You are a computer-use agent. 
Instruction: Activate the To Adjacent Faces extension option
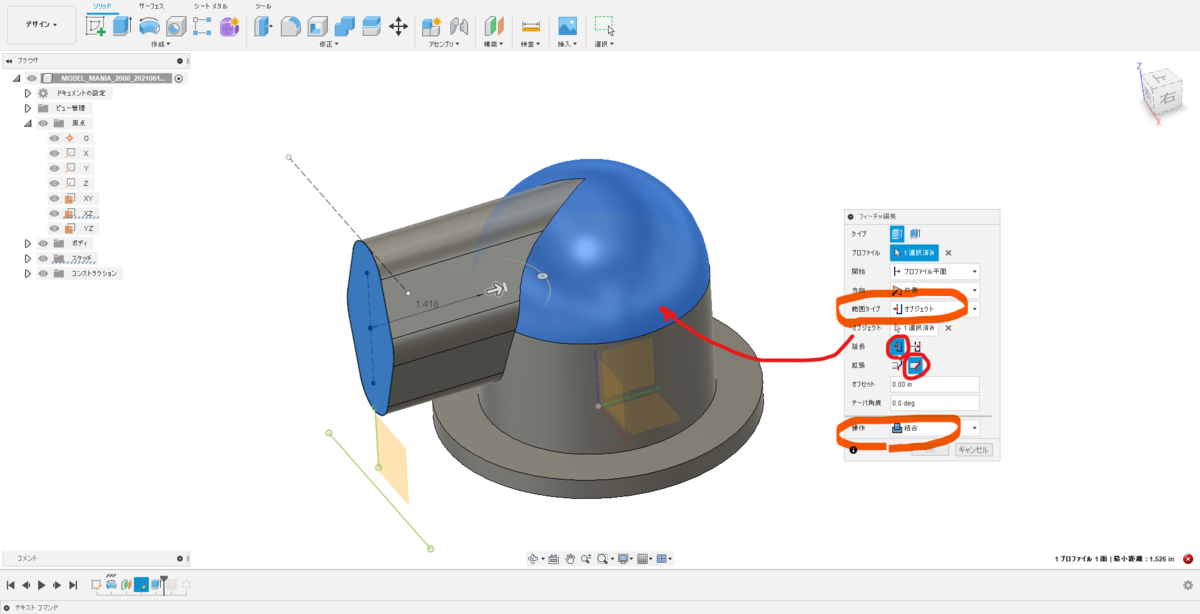(x=916, y=346)
